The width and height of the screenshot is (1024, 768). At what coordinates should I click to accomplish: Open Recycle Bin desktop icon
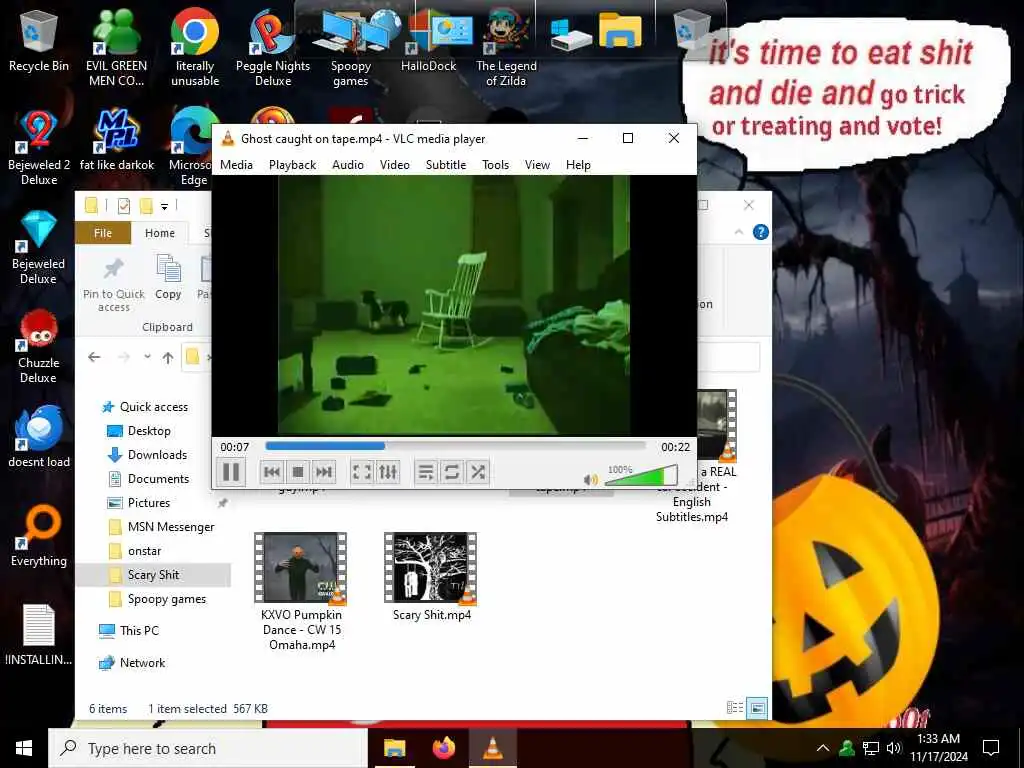(x=39, y=40)
